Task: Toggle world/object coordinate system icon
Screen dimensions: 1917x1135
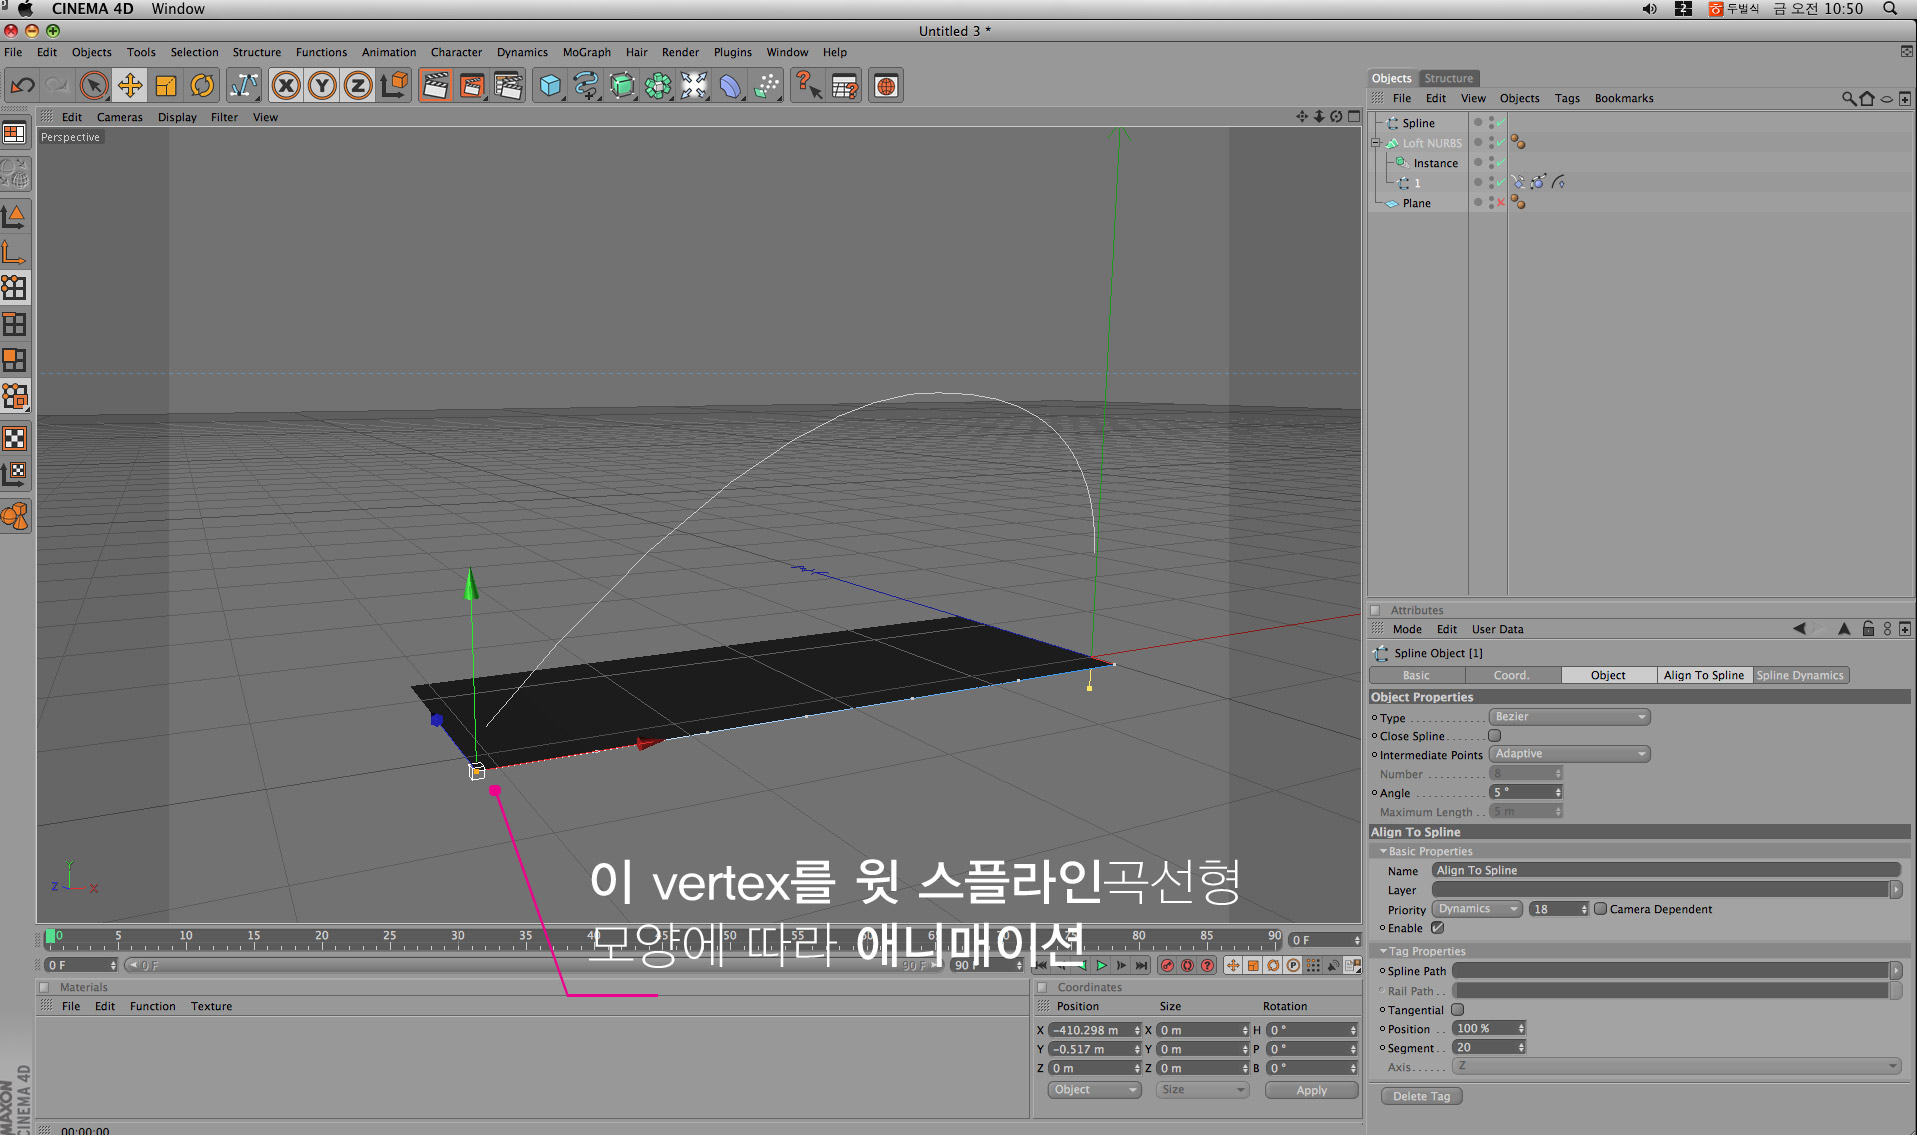Action: click(x=395, y=86)
